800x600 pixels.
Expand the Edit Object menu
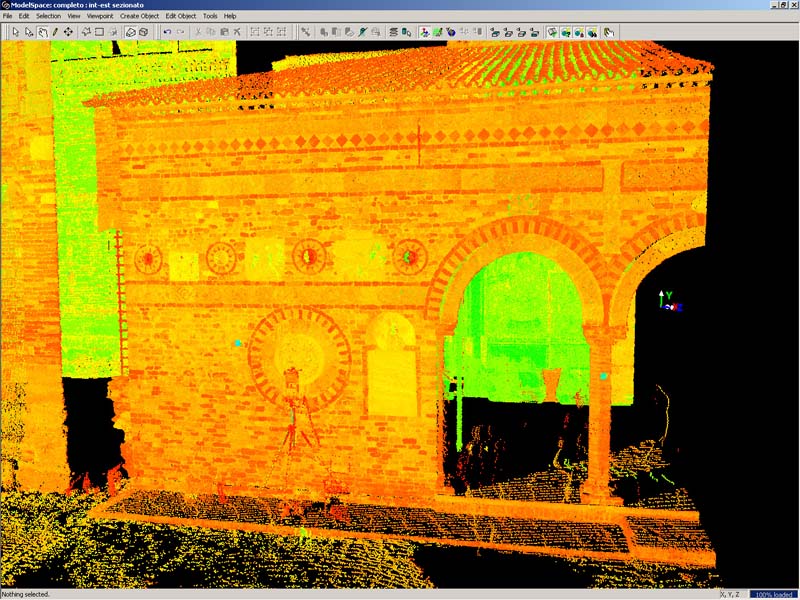pos(181,16)
